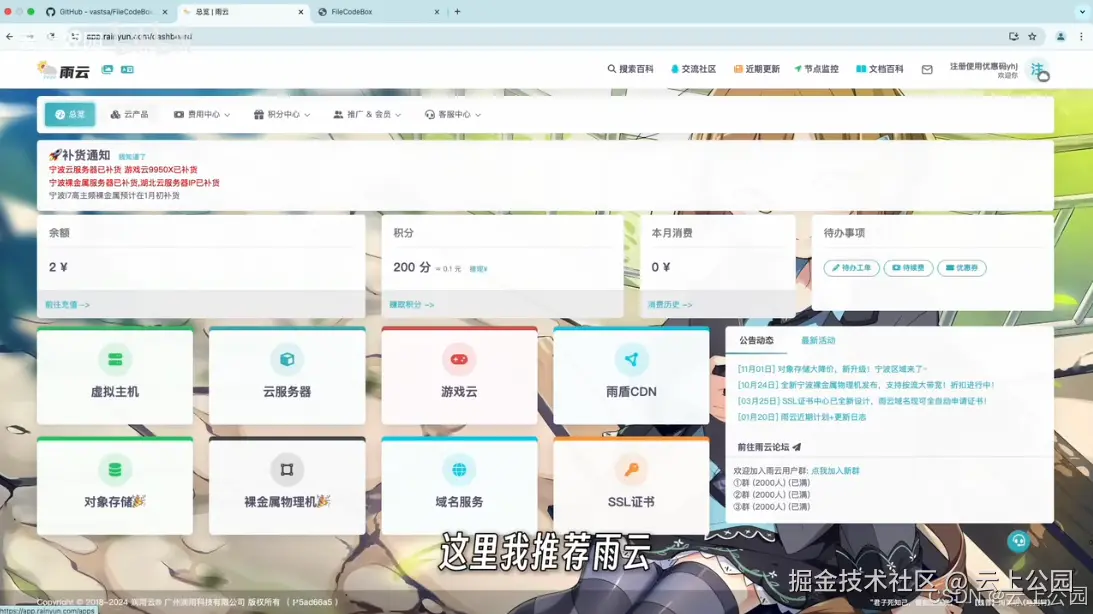
Task: Open the 积分中心 dropdown
Action: coord(282,113)
